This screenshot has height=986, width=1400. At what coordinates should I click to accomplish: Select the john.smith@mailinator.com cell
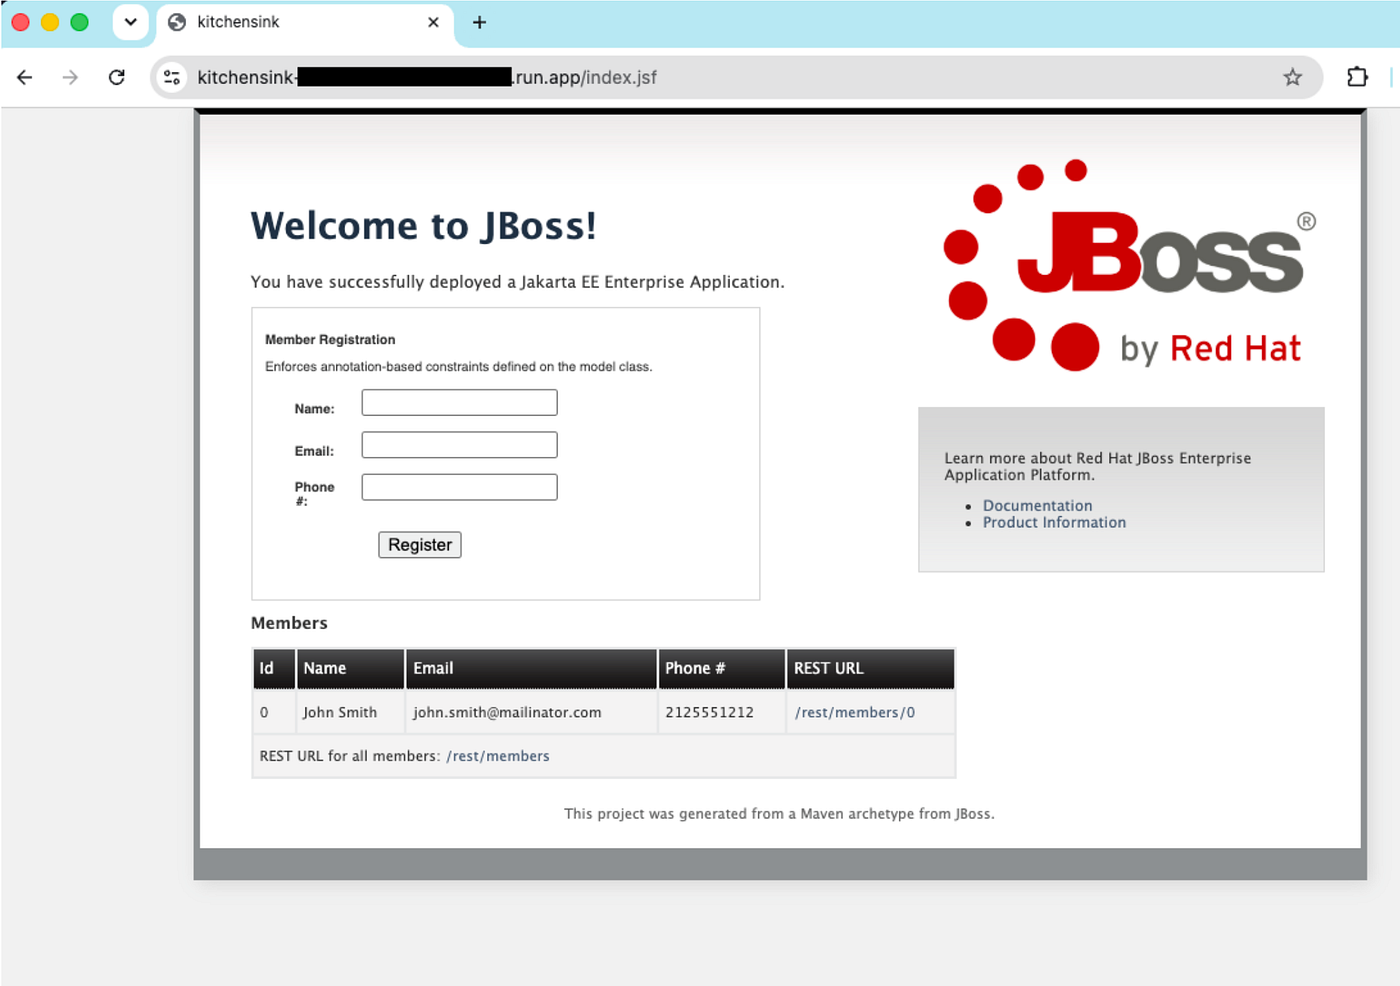click(x=531, y=712)
